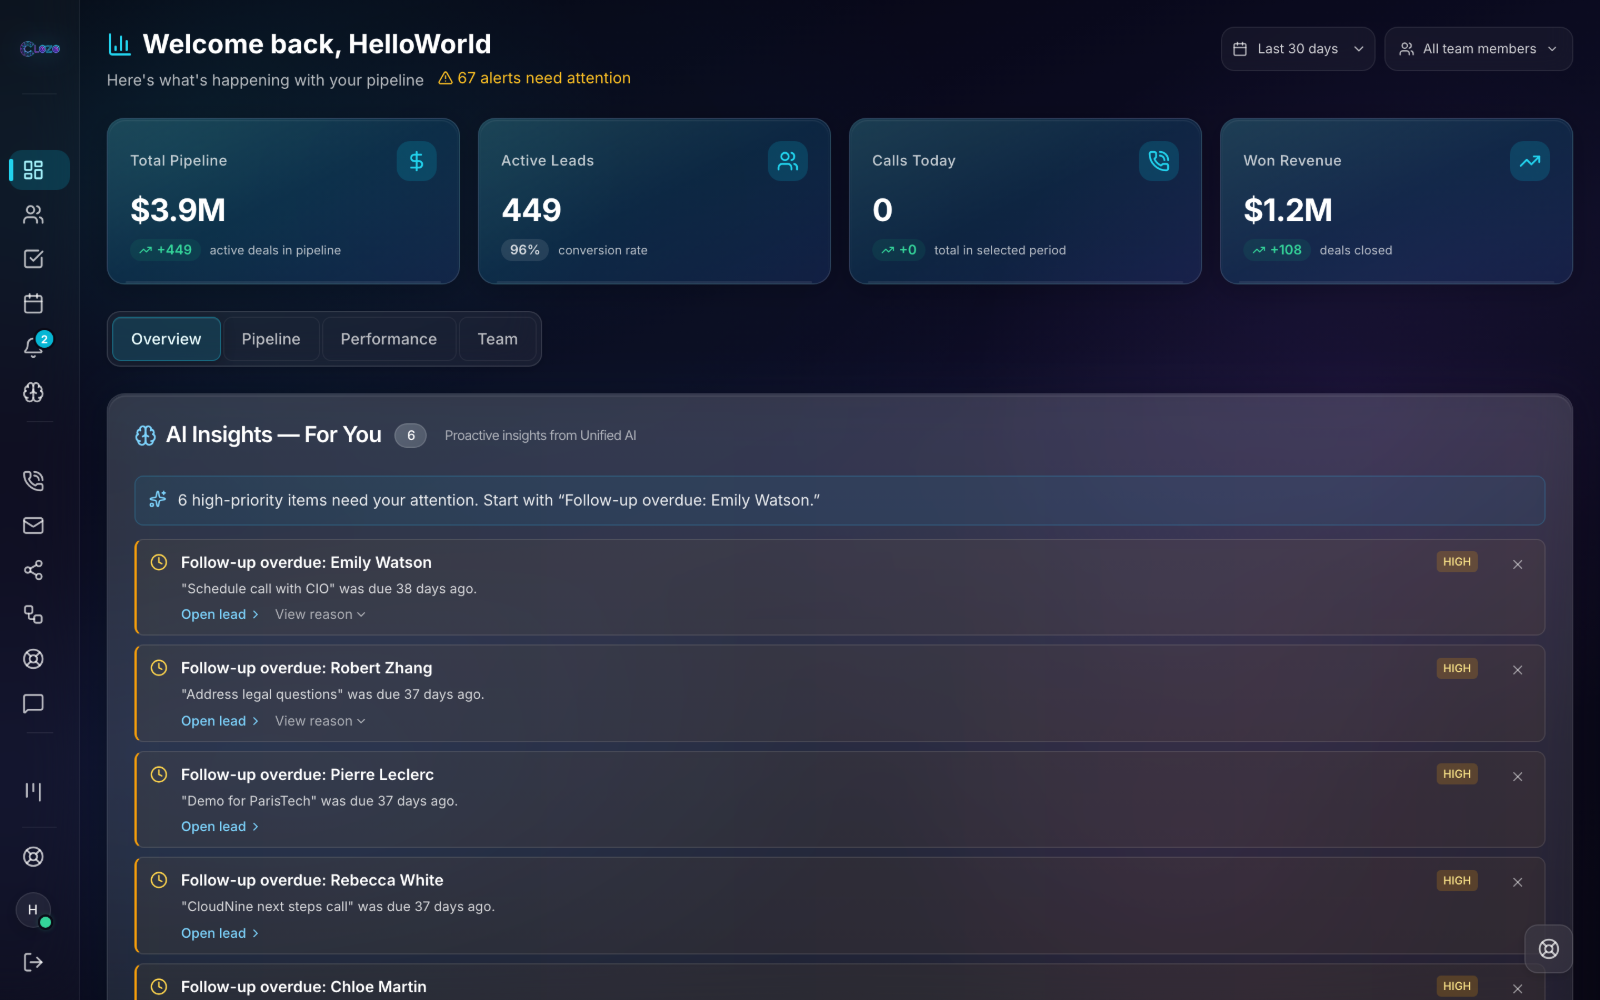Dismiss the Emily Watson follow-up insight
The height and width of the screenshot is (1000, 1600).
[x=1518, y=565]
